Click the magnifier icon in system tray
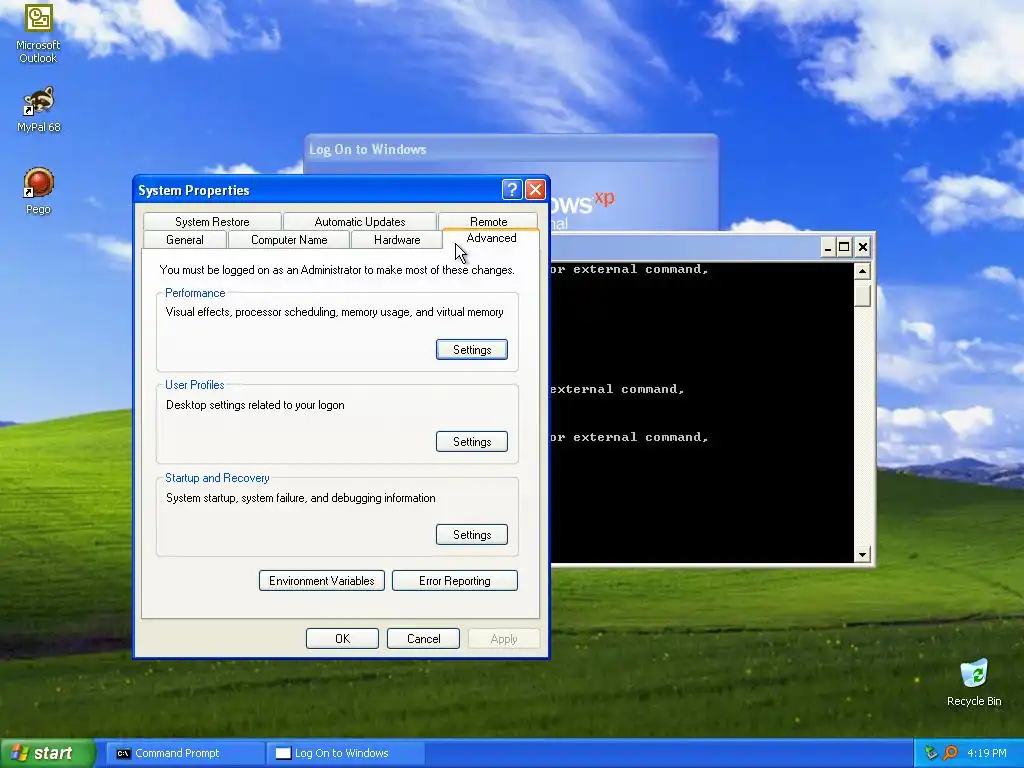The width and height of the screenshot is (1024, 768). [x=950, y=753]
